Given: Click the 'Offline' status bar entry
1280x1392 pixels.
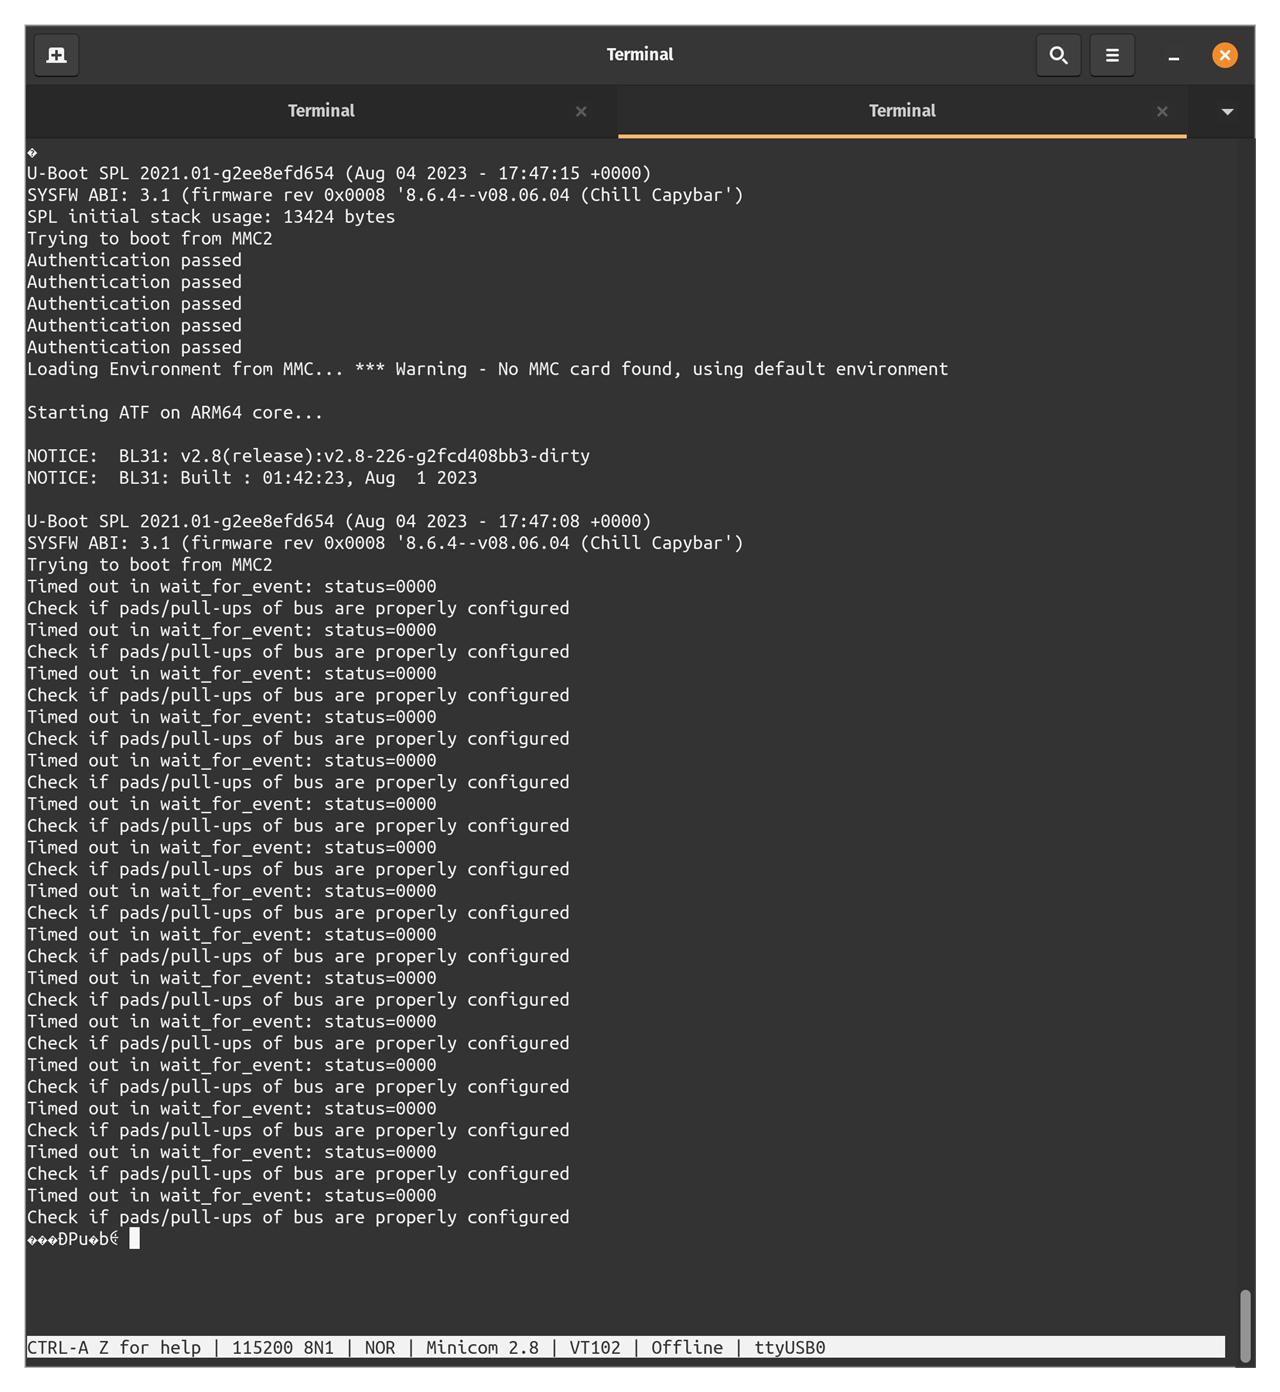Looking at the screenshot, I should pyautogui.click(x=687, y=1347).
